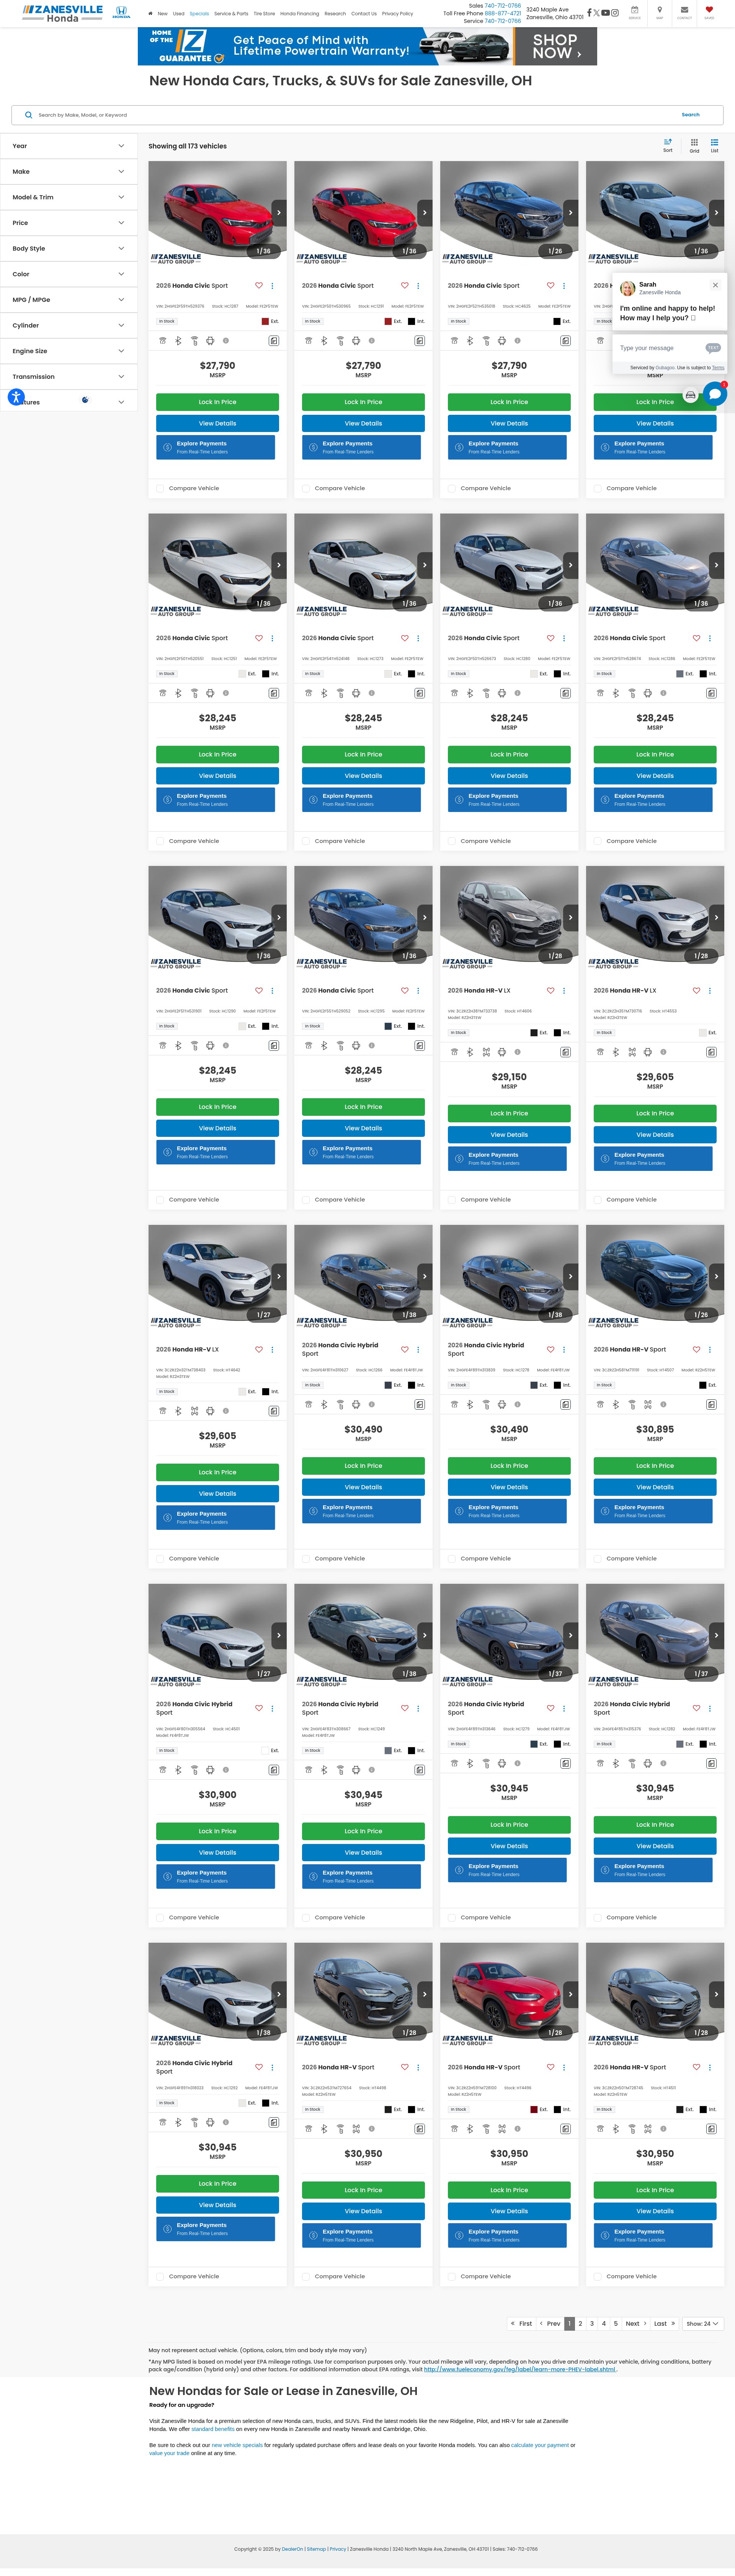Favorite the $29,150 HR-V LX with heart
The height and width of the screenshot is (2576, 735).
(550, 991)
